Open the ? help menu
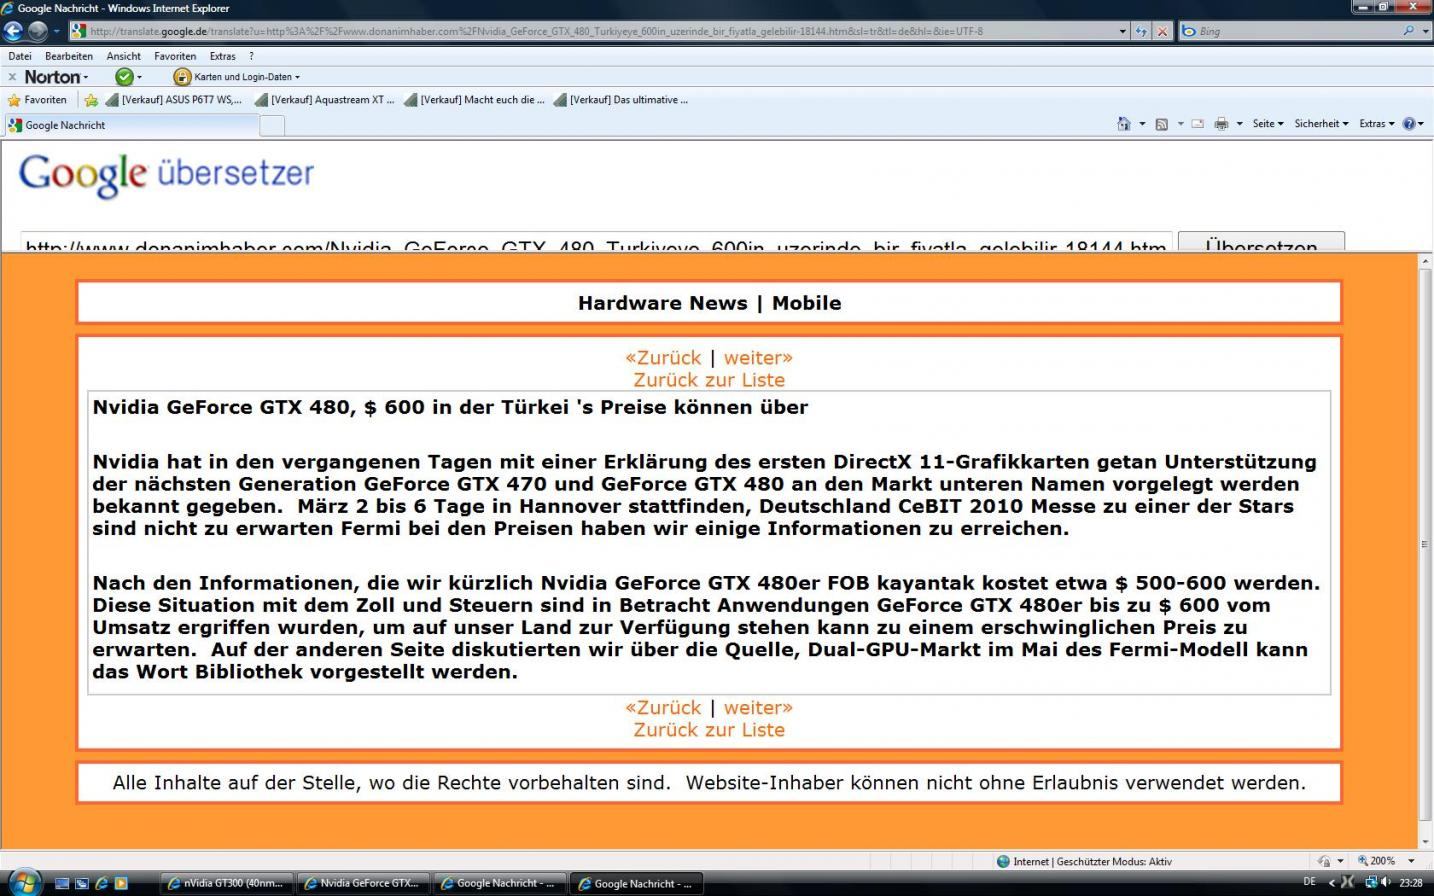This screenshot has height=896, width=1434. coord(251,56)
